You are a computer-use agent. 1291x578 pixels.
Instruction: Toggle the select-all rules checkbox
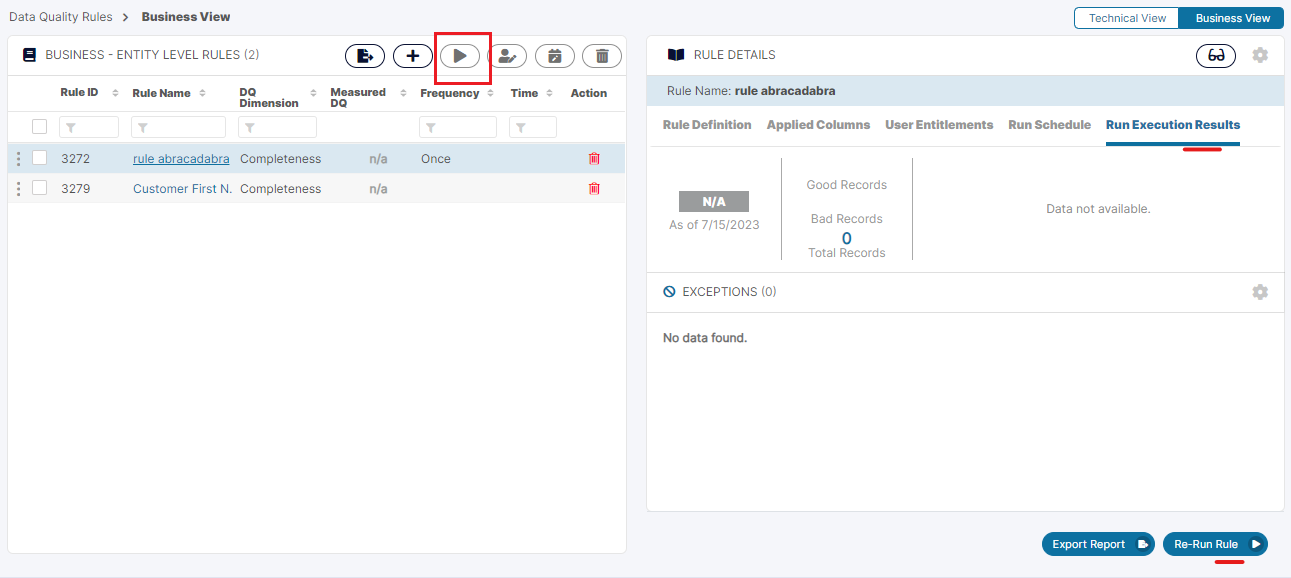coord(40,127)
